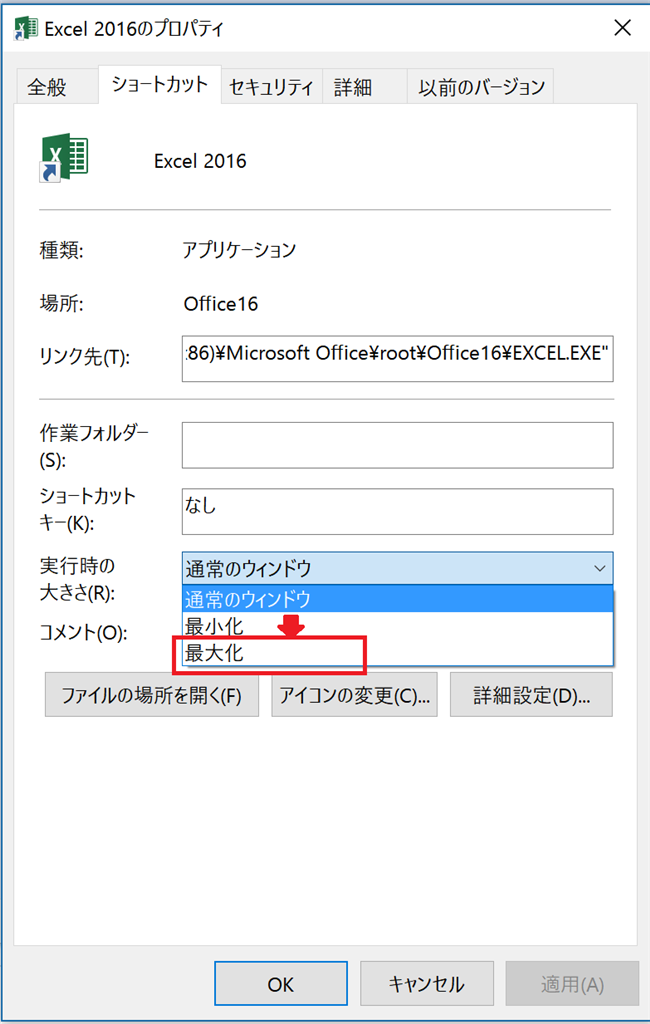650x1024 pixels.
Task: Click the キャンセル button
Action: click(x=427, y=984)
